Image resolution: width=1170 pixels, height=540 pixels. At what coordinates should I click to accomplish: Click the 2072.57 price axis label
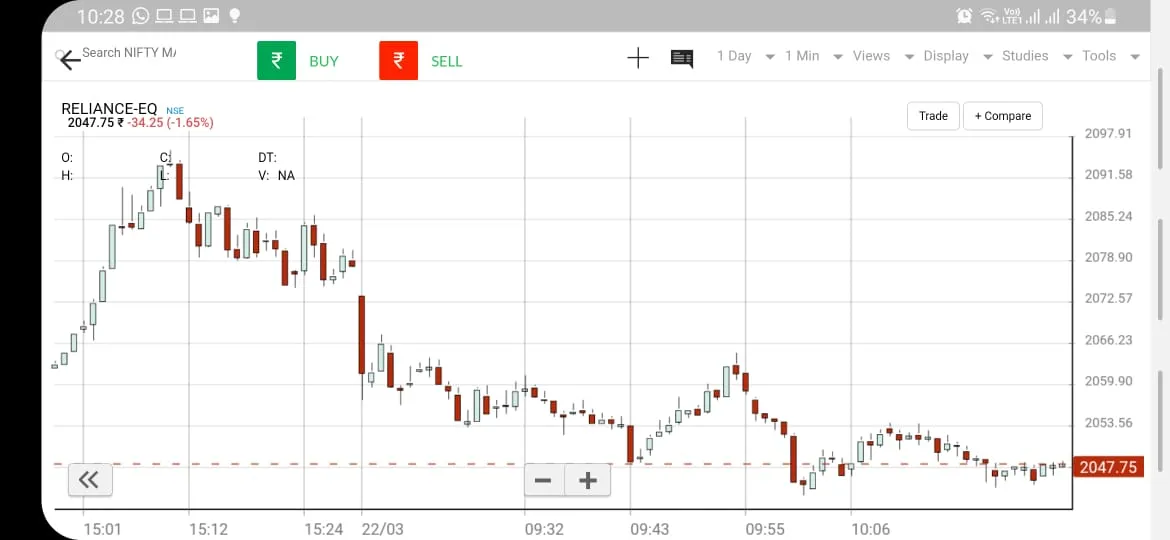coord(1108,298)
